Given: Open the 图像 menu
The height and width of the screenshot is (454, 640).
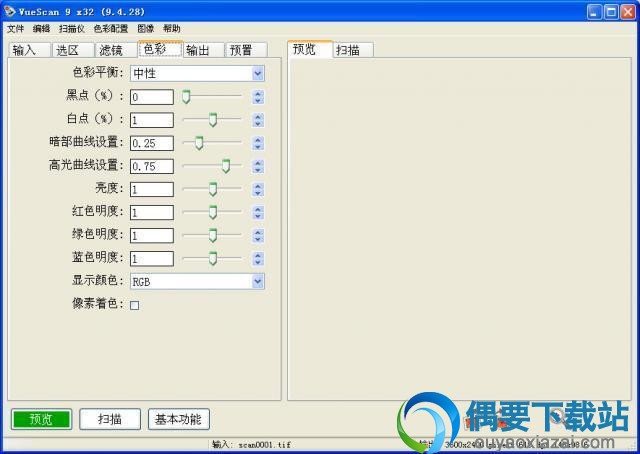Looking at the screenshot, I should [145, 29].
